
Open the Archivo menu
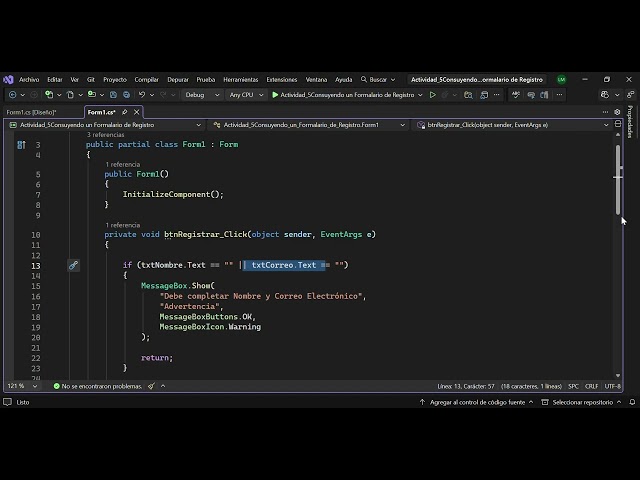(x=29, y=80)
